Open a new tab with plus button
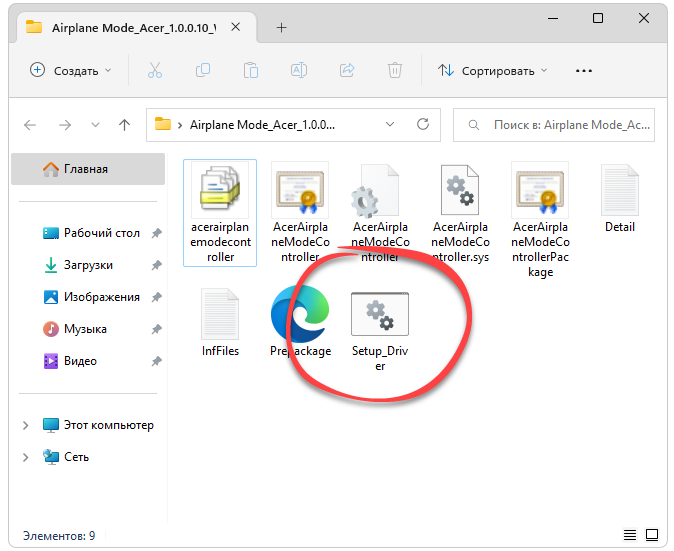The image size is (674, 551). pyautogui.click(x=281, y=27)
